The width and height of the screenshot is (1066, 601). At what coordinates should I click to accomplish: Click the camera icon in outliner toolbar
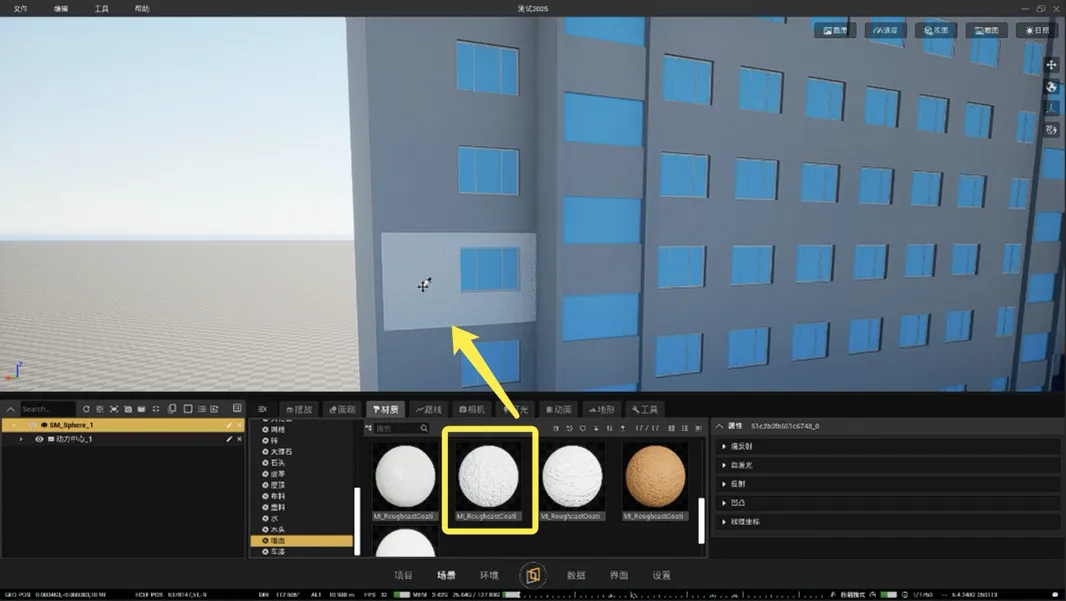(x=128, y=409)
